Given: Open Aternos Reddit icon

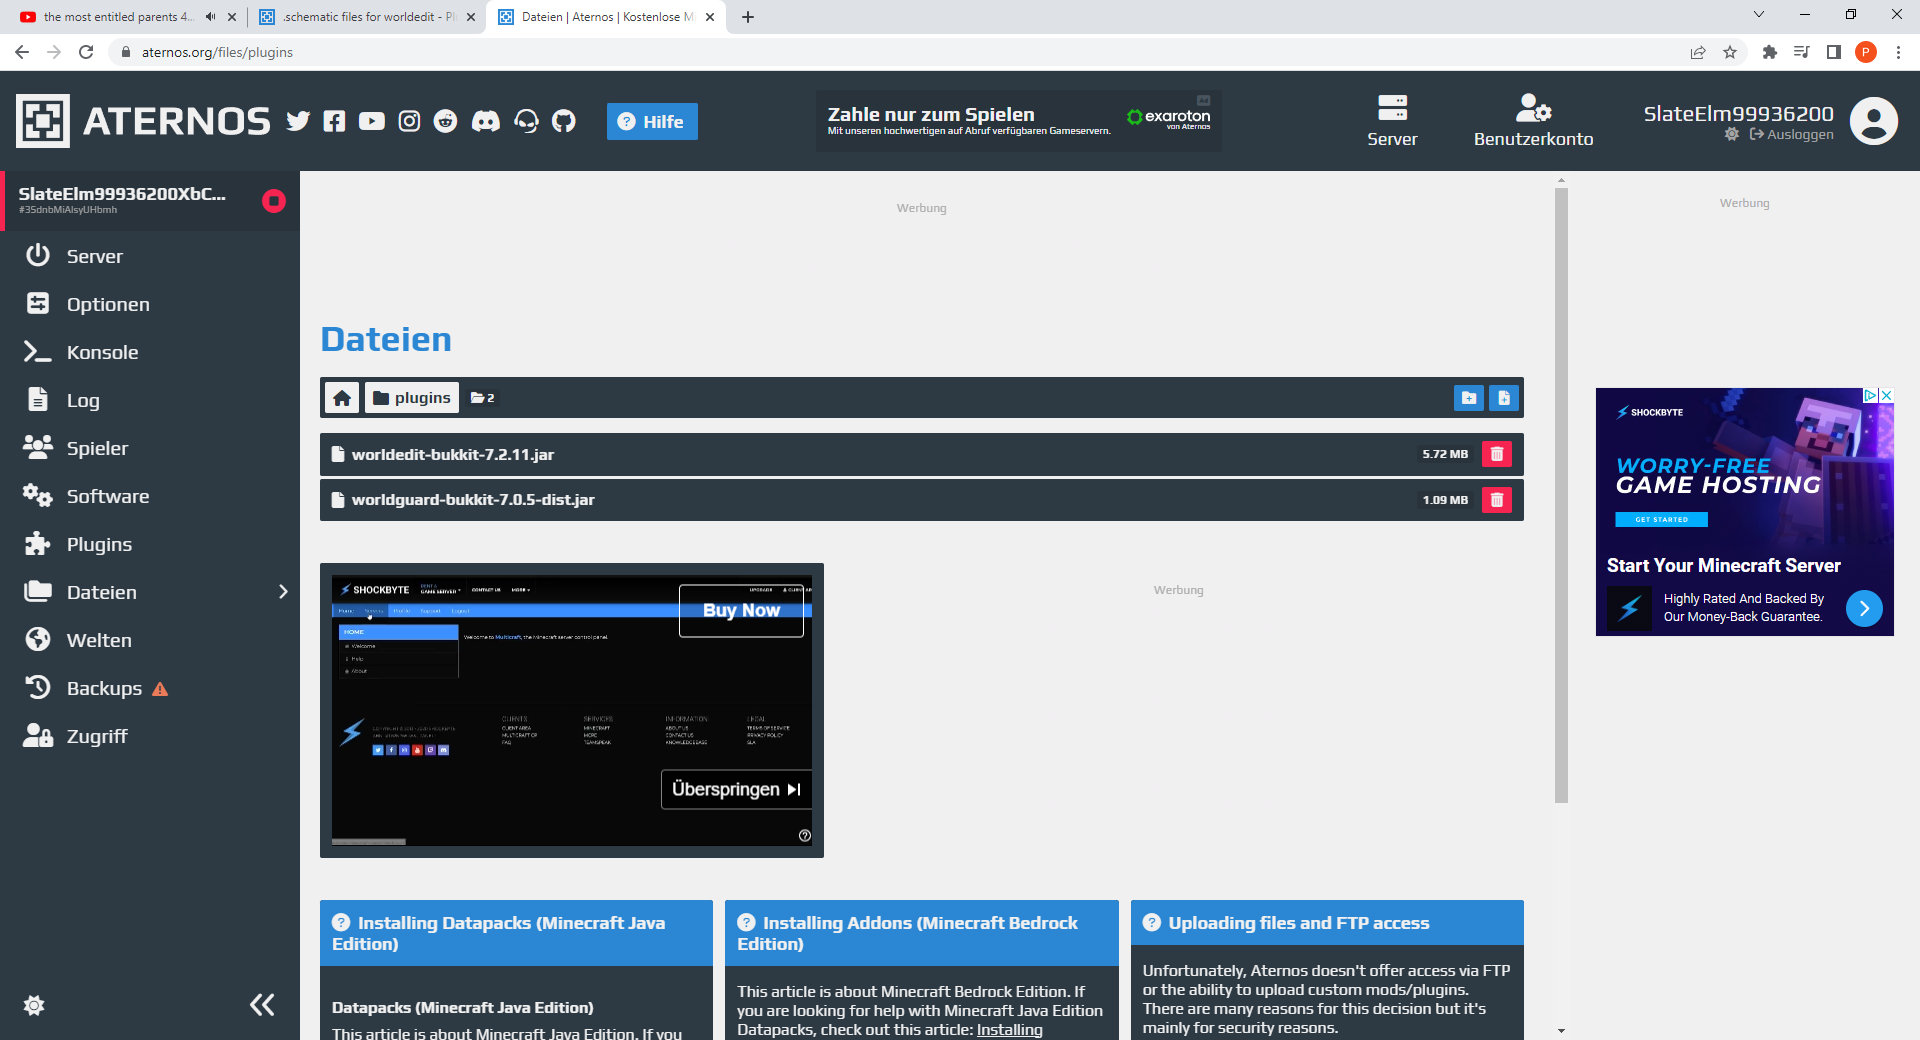Looking at the screenshot, I should point(445,121).
